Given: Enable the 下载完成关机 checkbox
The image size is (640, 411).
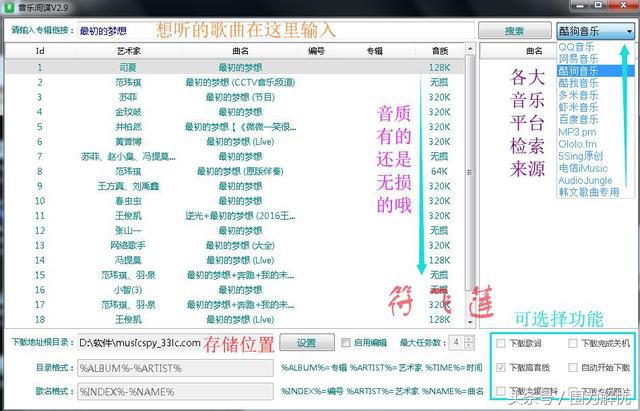Looking at the screenshot, I should (x=573, y=344).
